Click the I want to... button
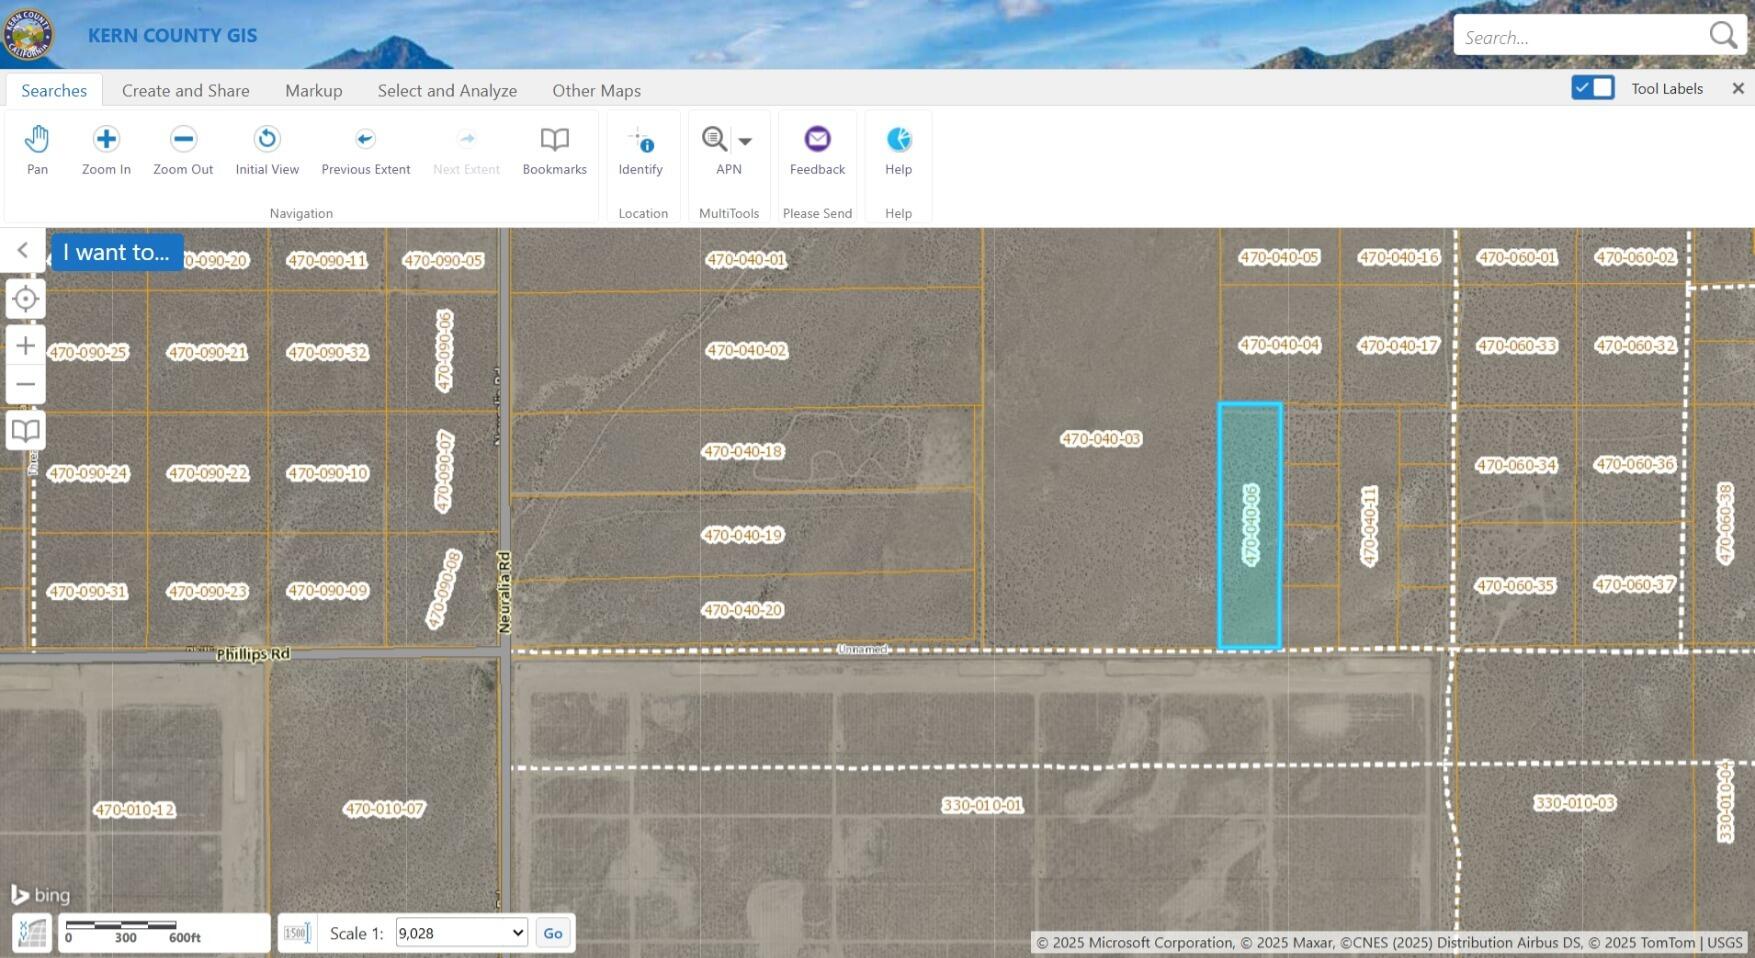Viewport: 1755px width, 958px height. coord(115,252)
